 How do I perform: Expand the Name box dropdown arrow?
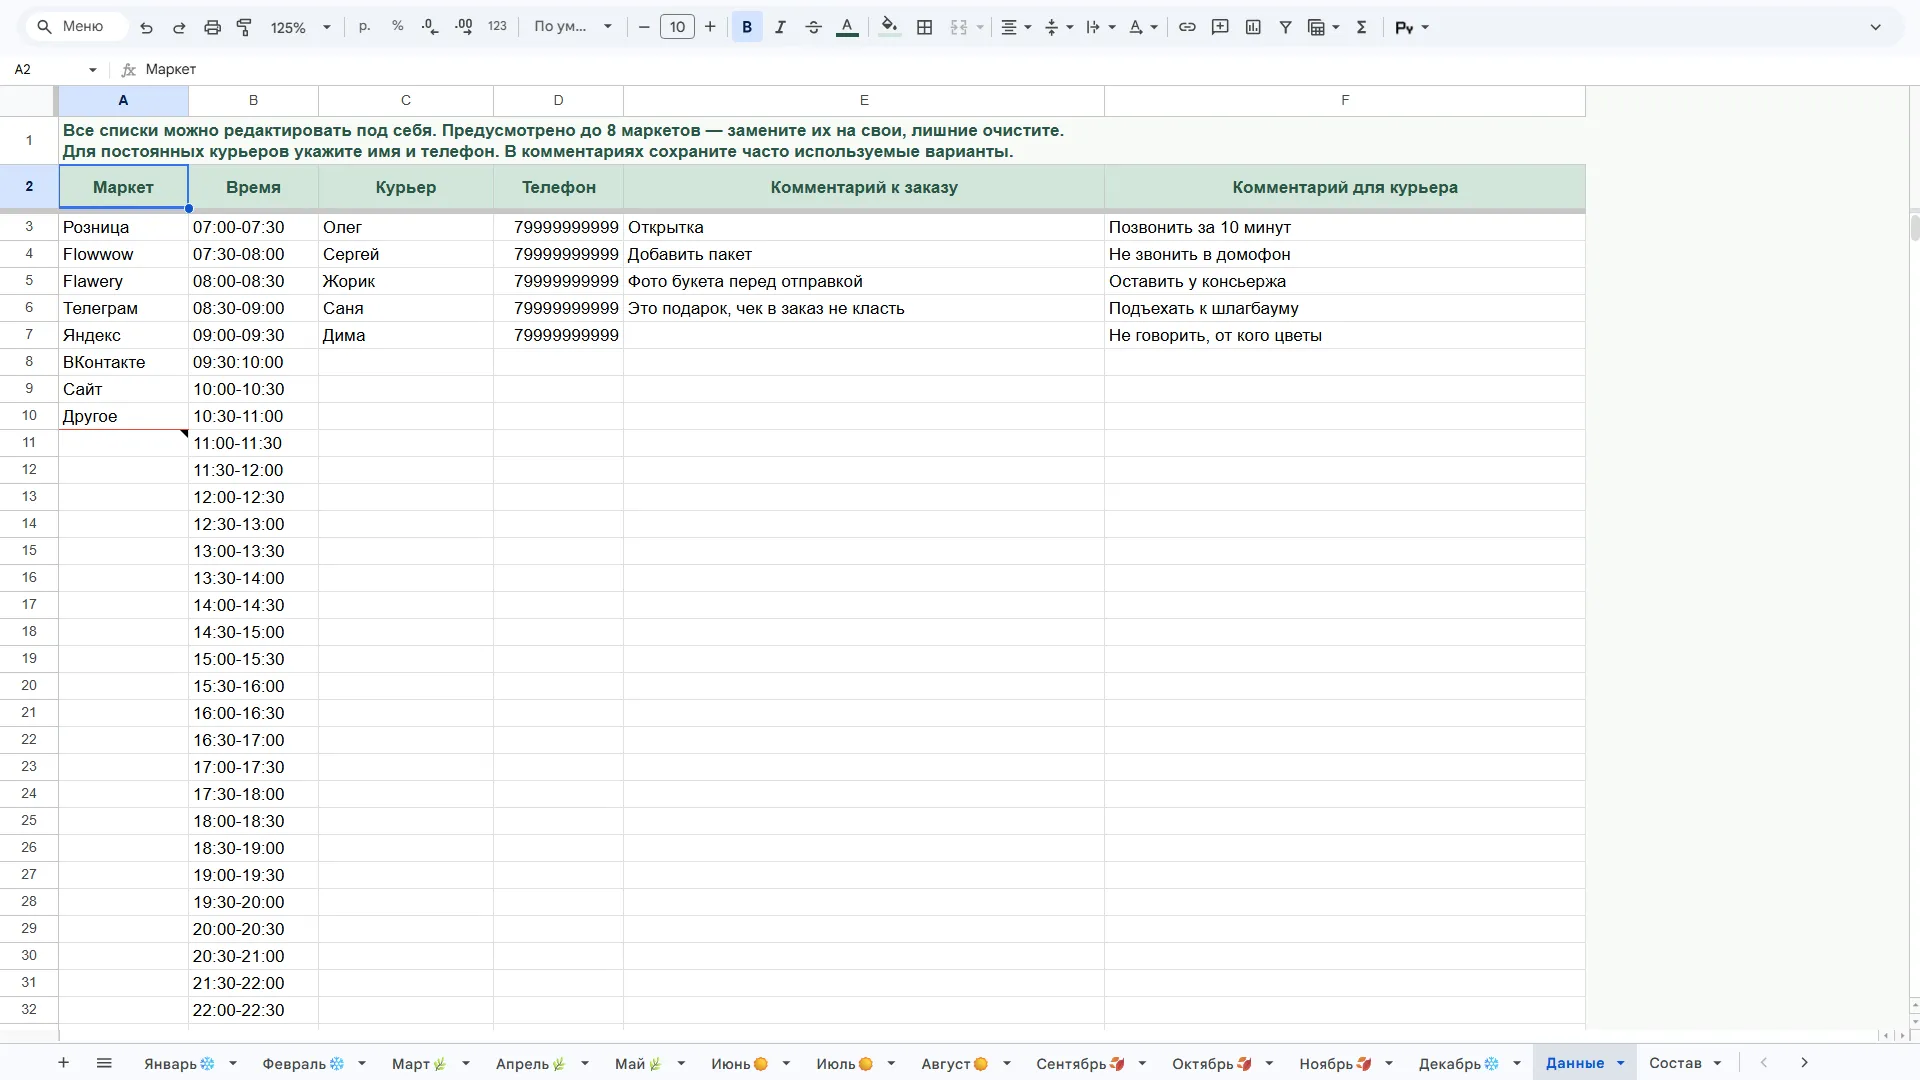92,69
